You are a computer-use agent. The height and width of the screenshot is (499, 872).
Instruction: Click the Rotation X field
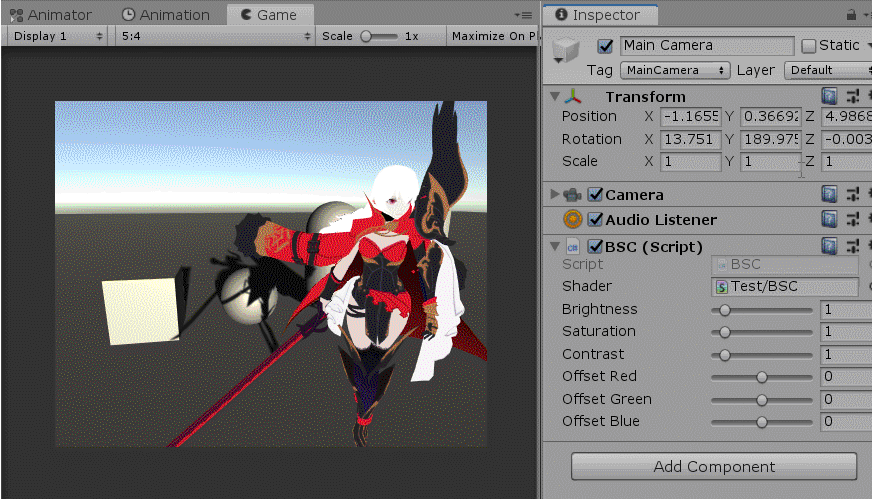[x=690, y=139]
